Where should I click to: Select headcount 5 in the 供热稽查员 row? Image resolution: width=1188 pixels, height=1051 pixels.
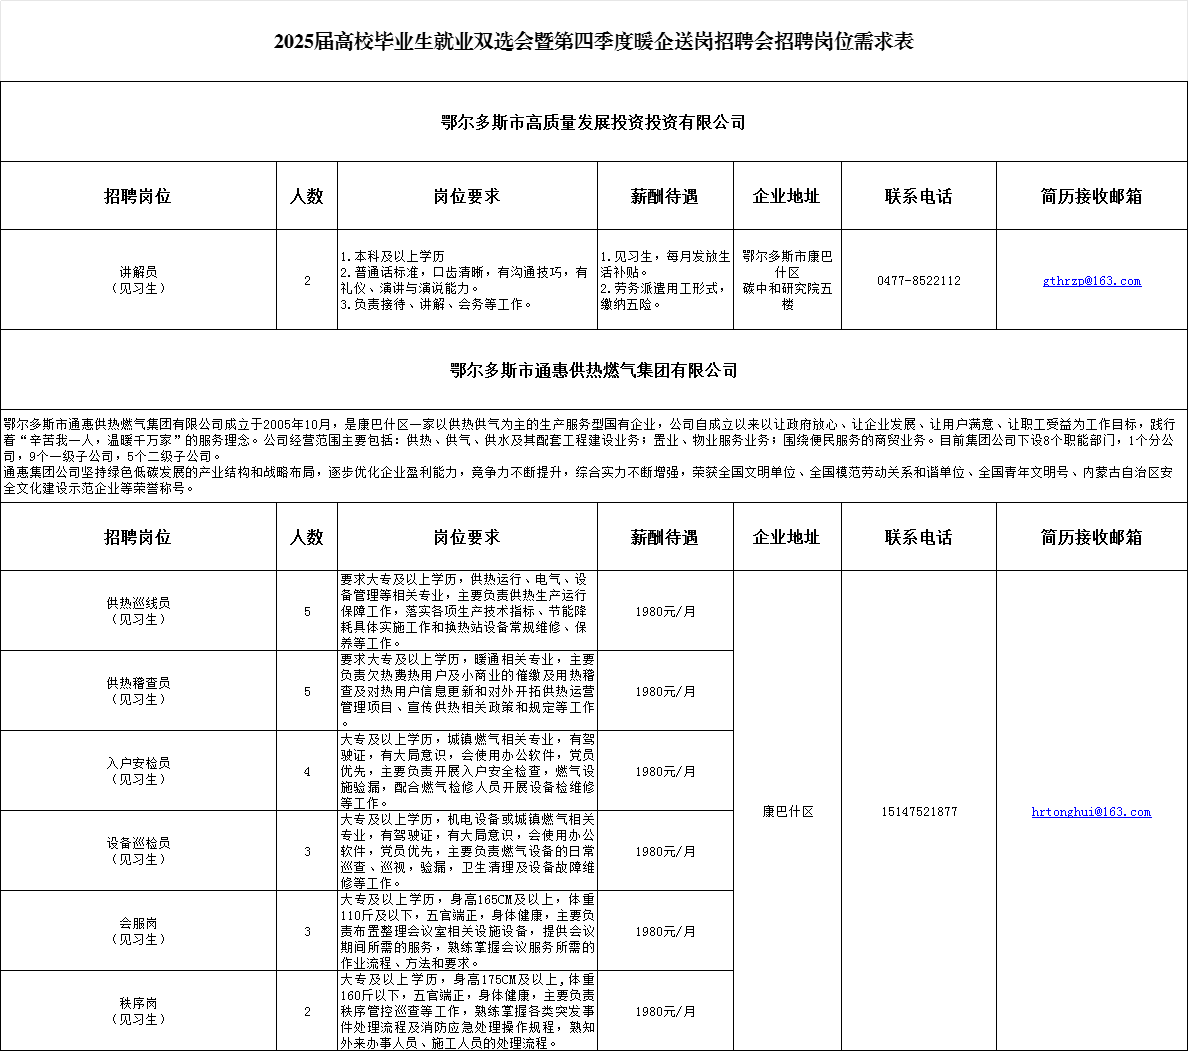click(x=307, y=692)
